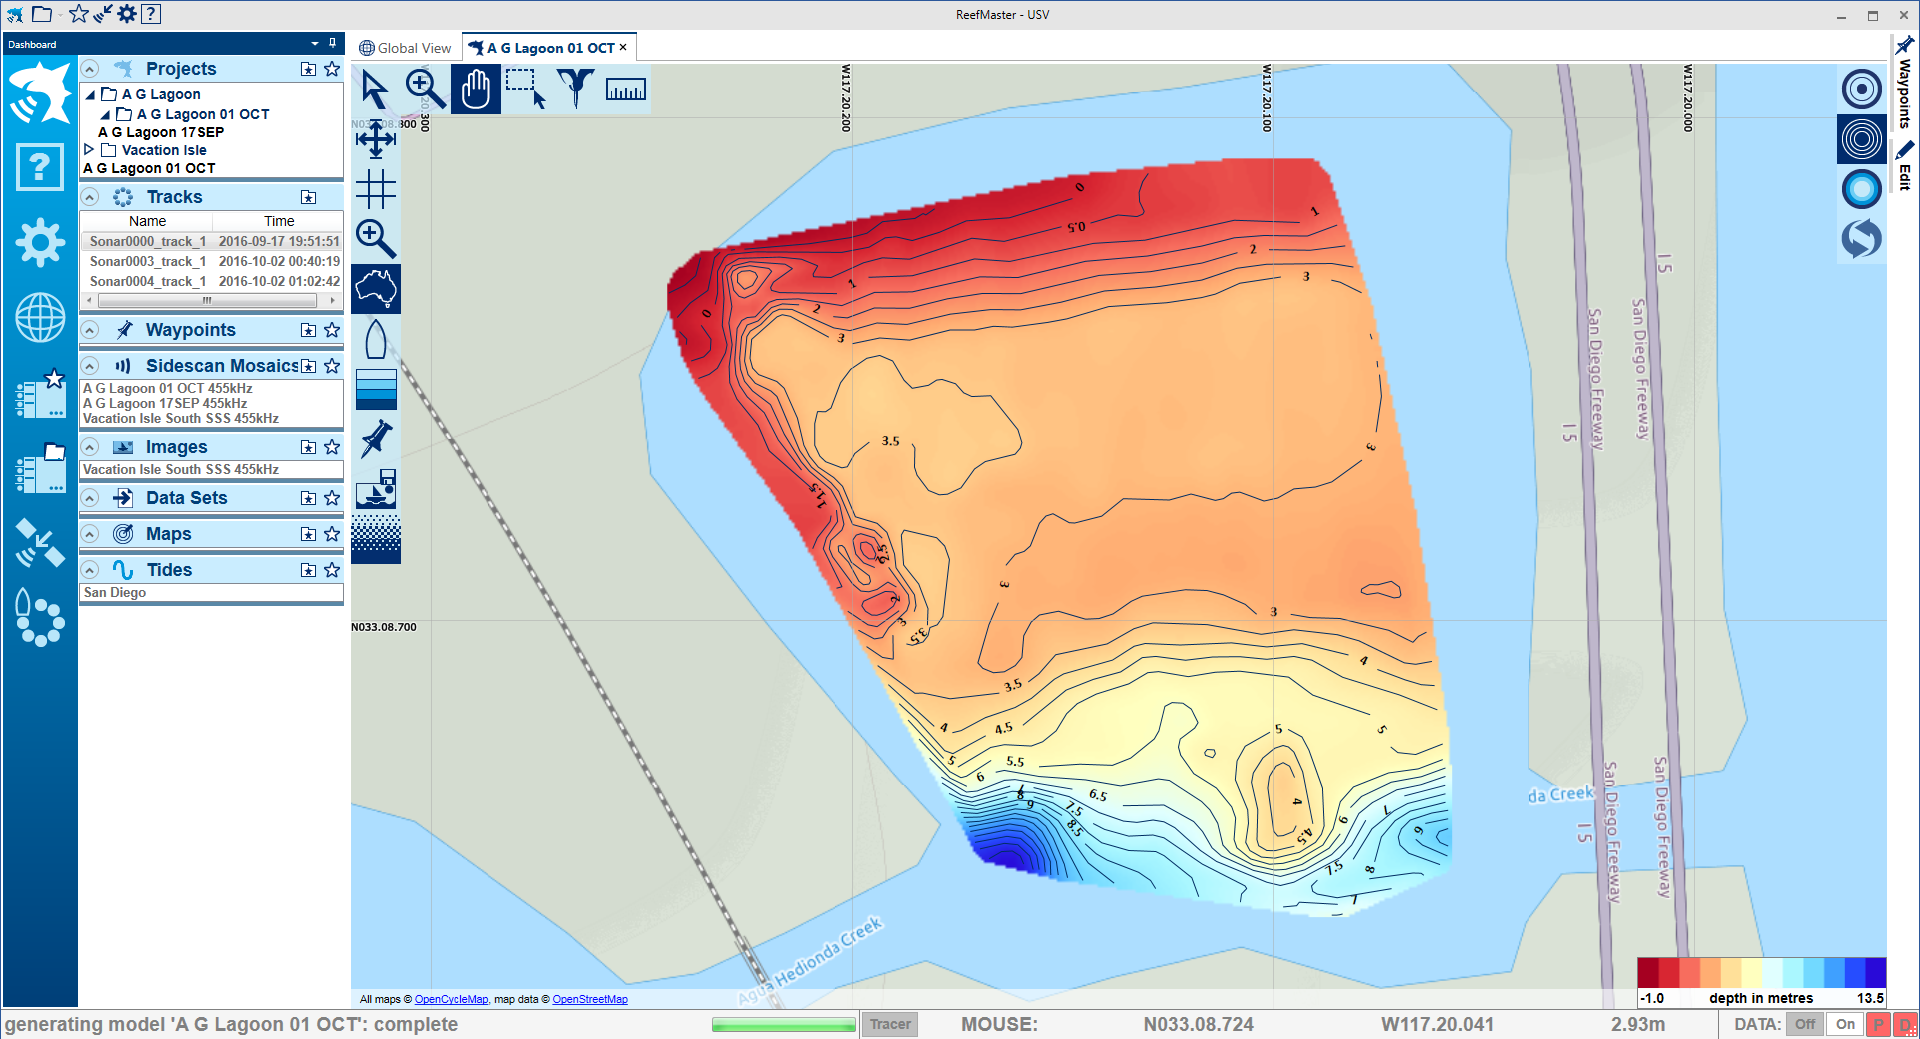The width and height of the screenshot is (1920, 1039).
Task: Open the OpenCycleMap link
Action: point(451,999)
